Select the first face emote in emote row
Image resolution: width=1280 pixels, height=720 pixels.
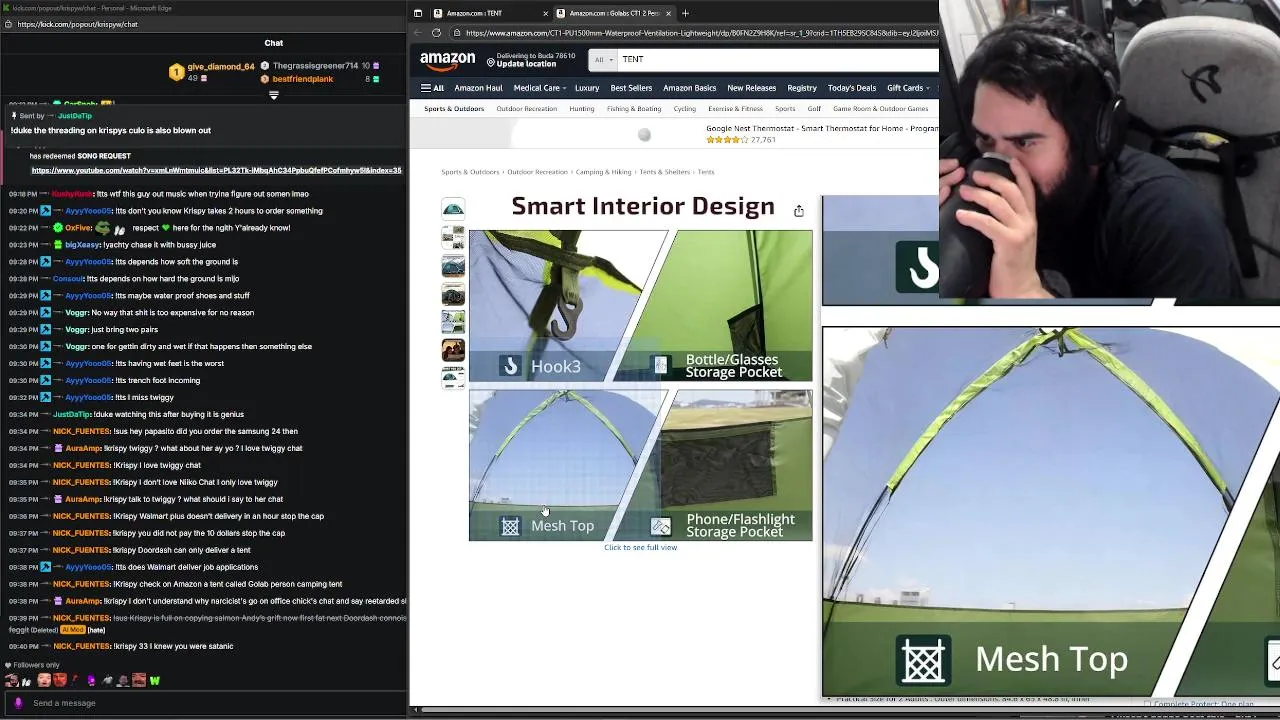[x=11, y=681]
